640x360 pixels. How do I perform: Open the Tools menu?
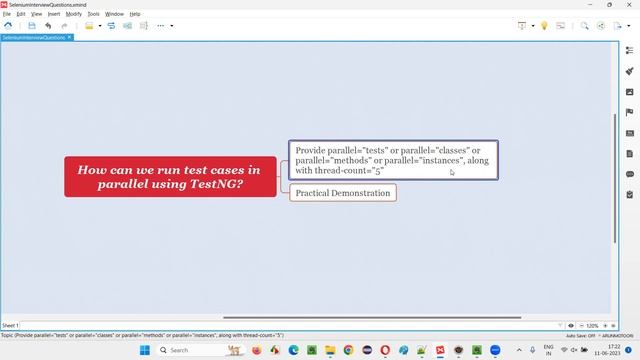click(93, 14)
